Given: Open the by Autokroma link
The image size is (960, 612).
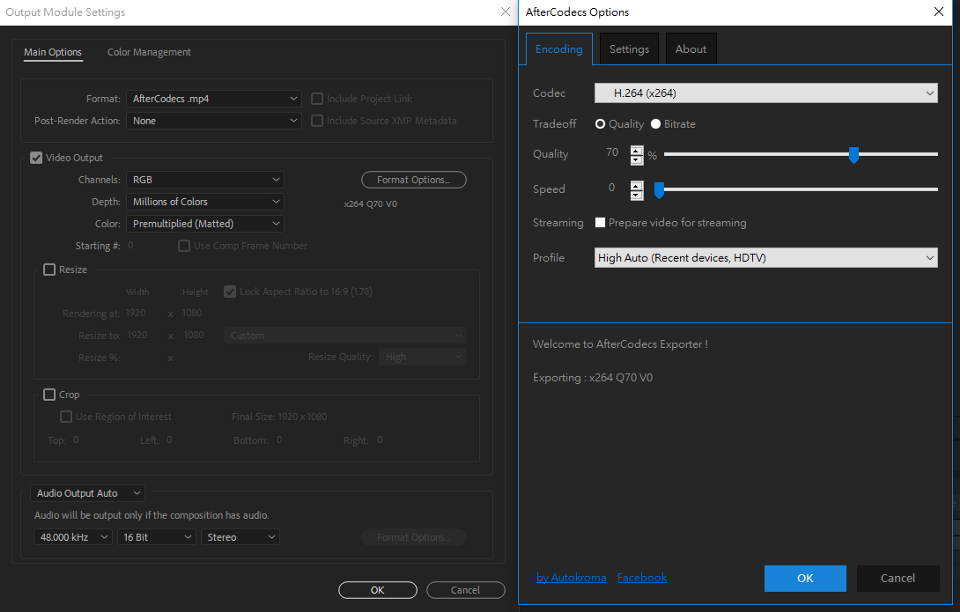Looking at the screenshot, I should click(571, 578).
